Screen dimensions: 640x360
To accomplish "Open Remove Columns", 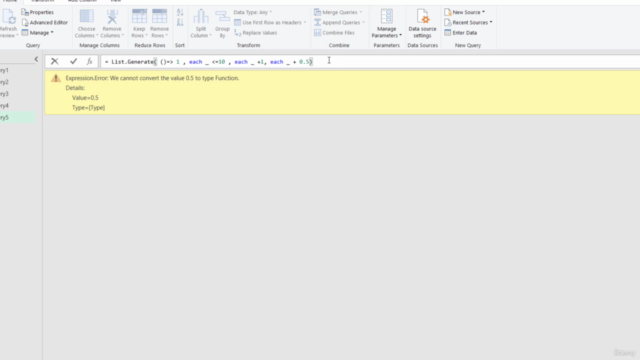I will 112,24.
